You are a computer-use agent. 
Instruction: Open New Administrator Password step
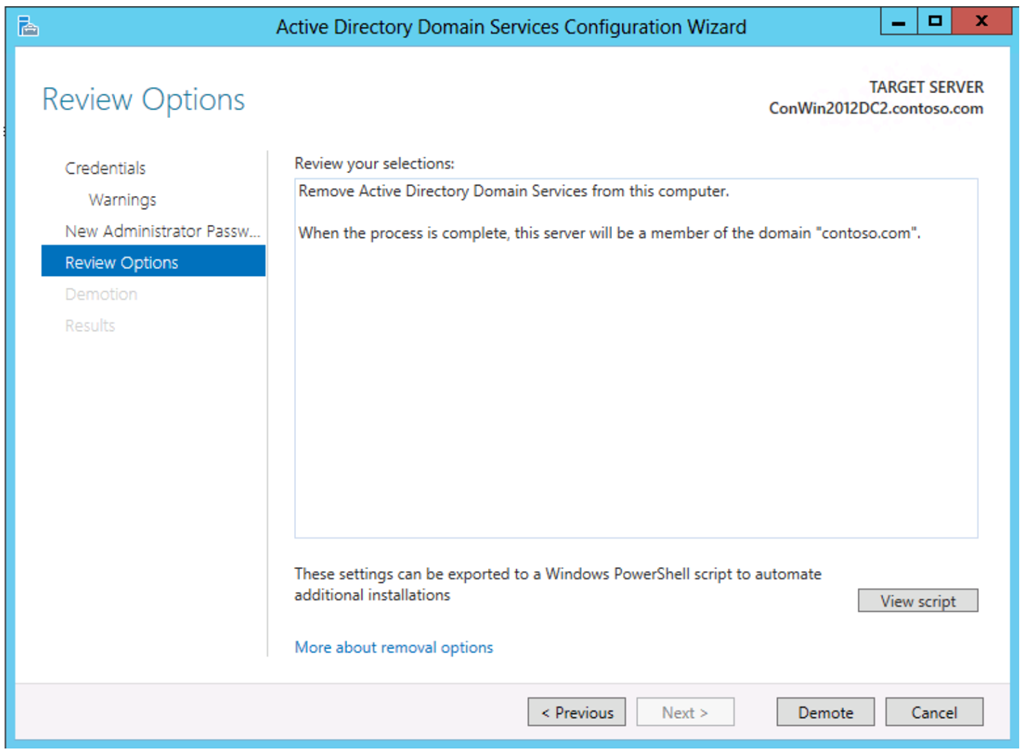pos(163,231)
